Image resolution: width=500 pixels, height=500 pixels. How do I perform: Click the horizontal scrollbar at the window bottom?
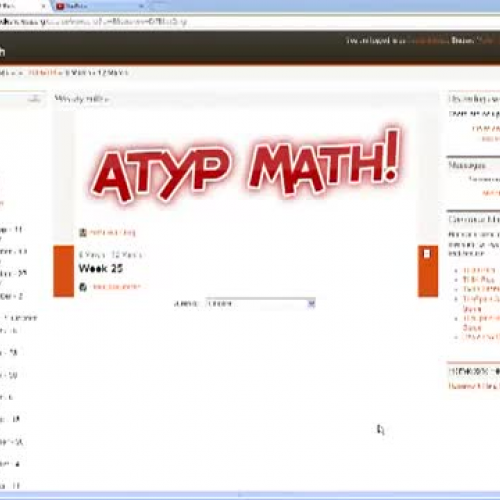pyautogui.click(x=250, y=495)
